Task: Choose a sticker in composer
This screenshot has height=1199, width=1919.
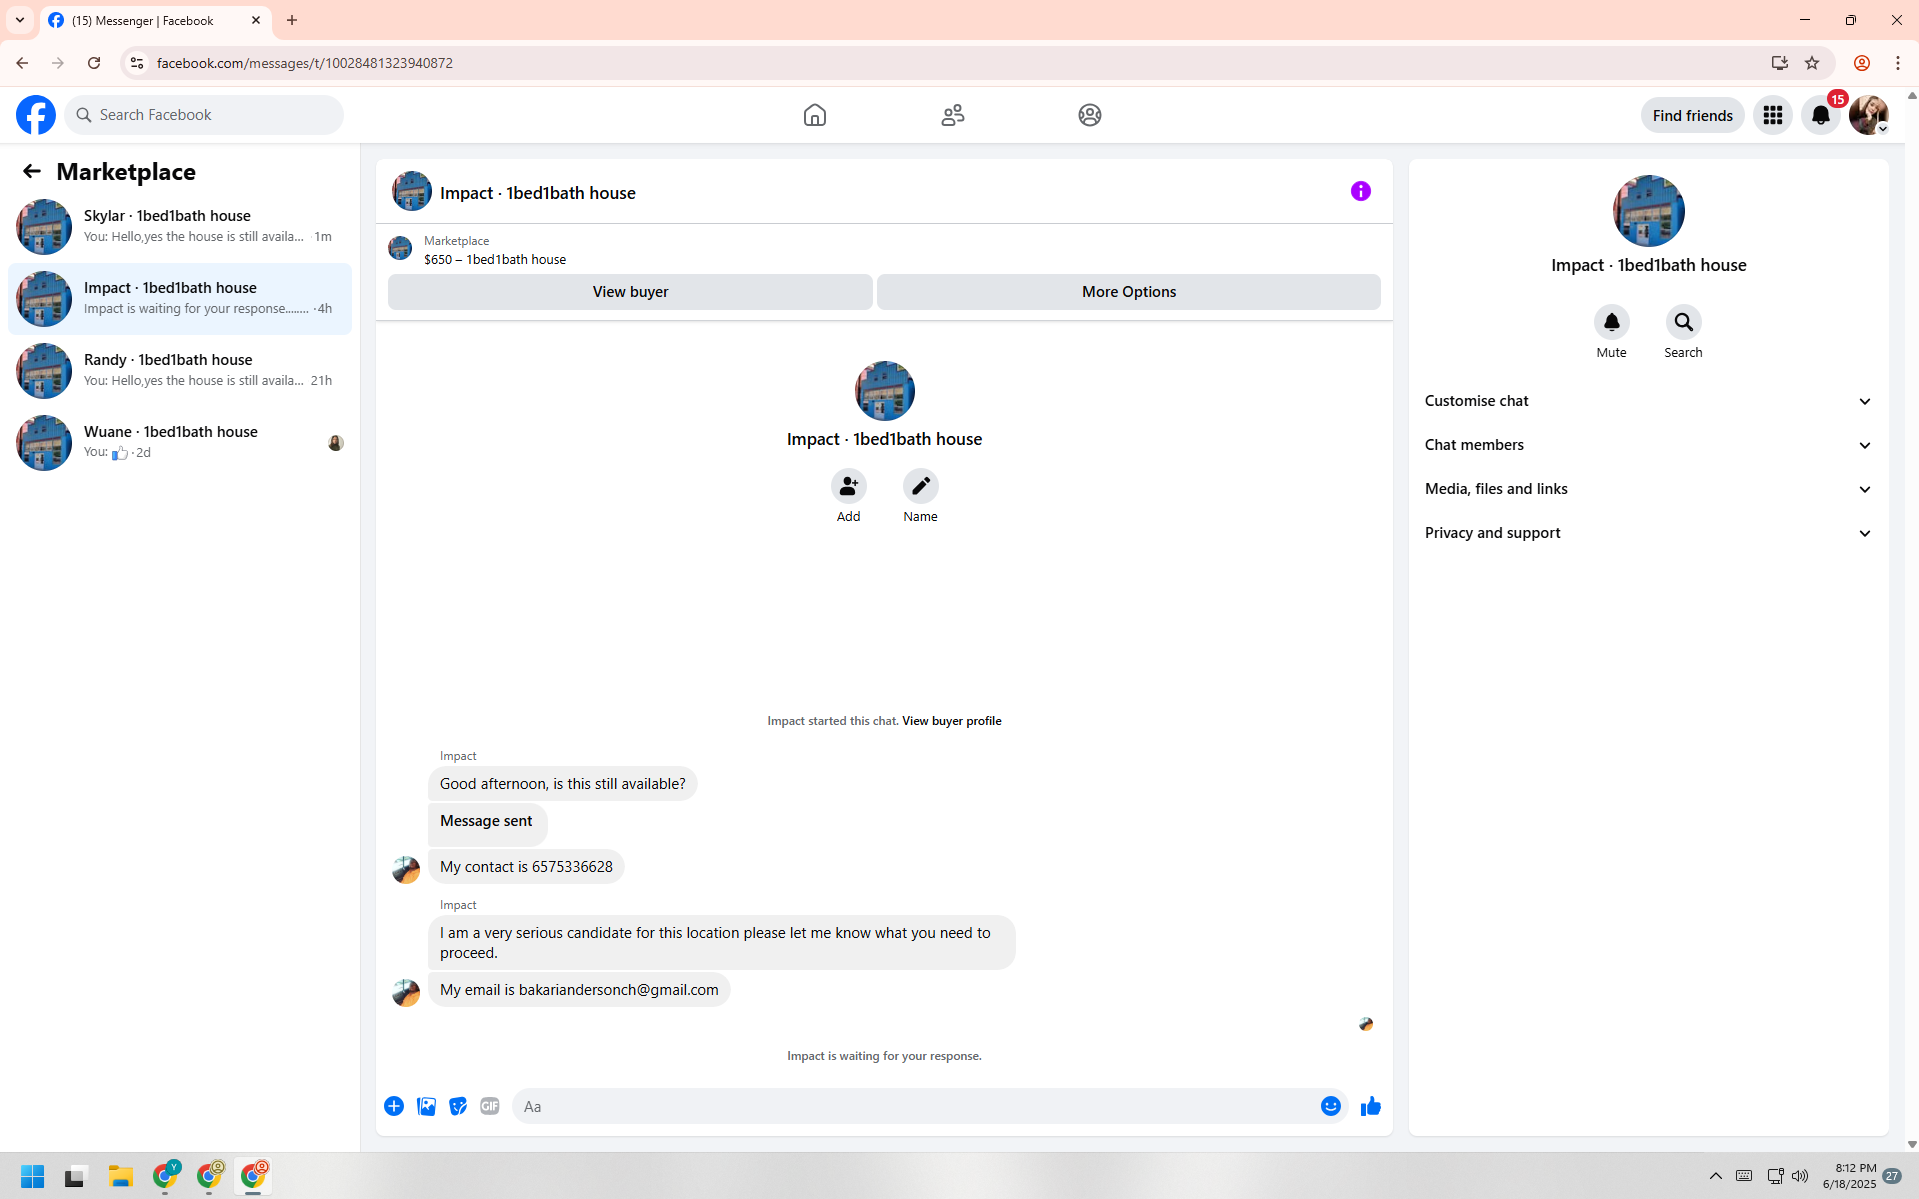Action: (x=458, y=1106)
